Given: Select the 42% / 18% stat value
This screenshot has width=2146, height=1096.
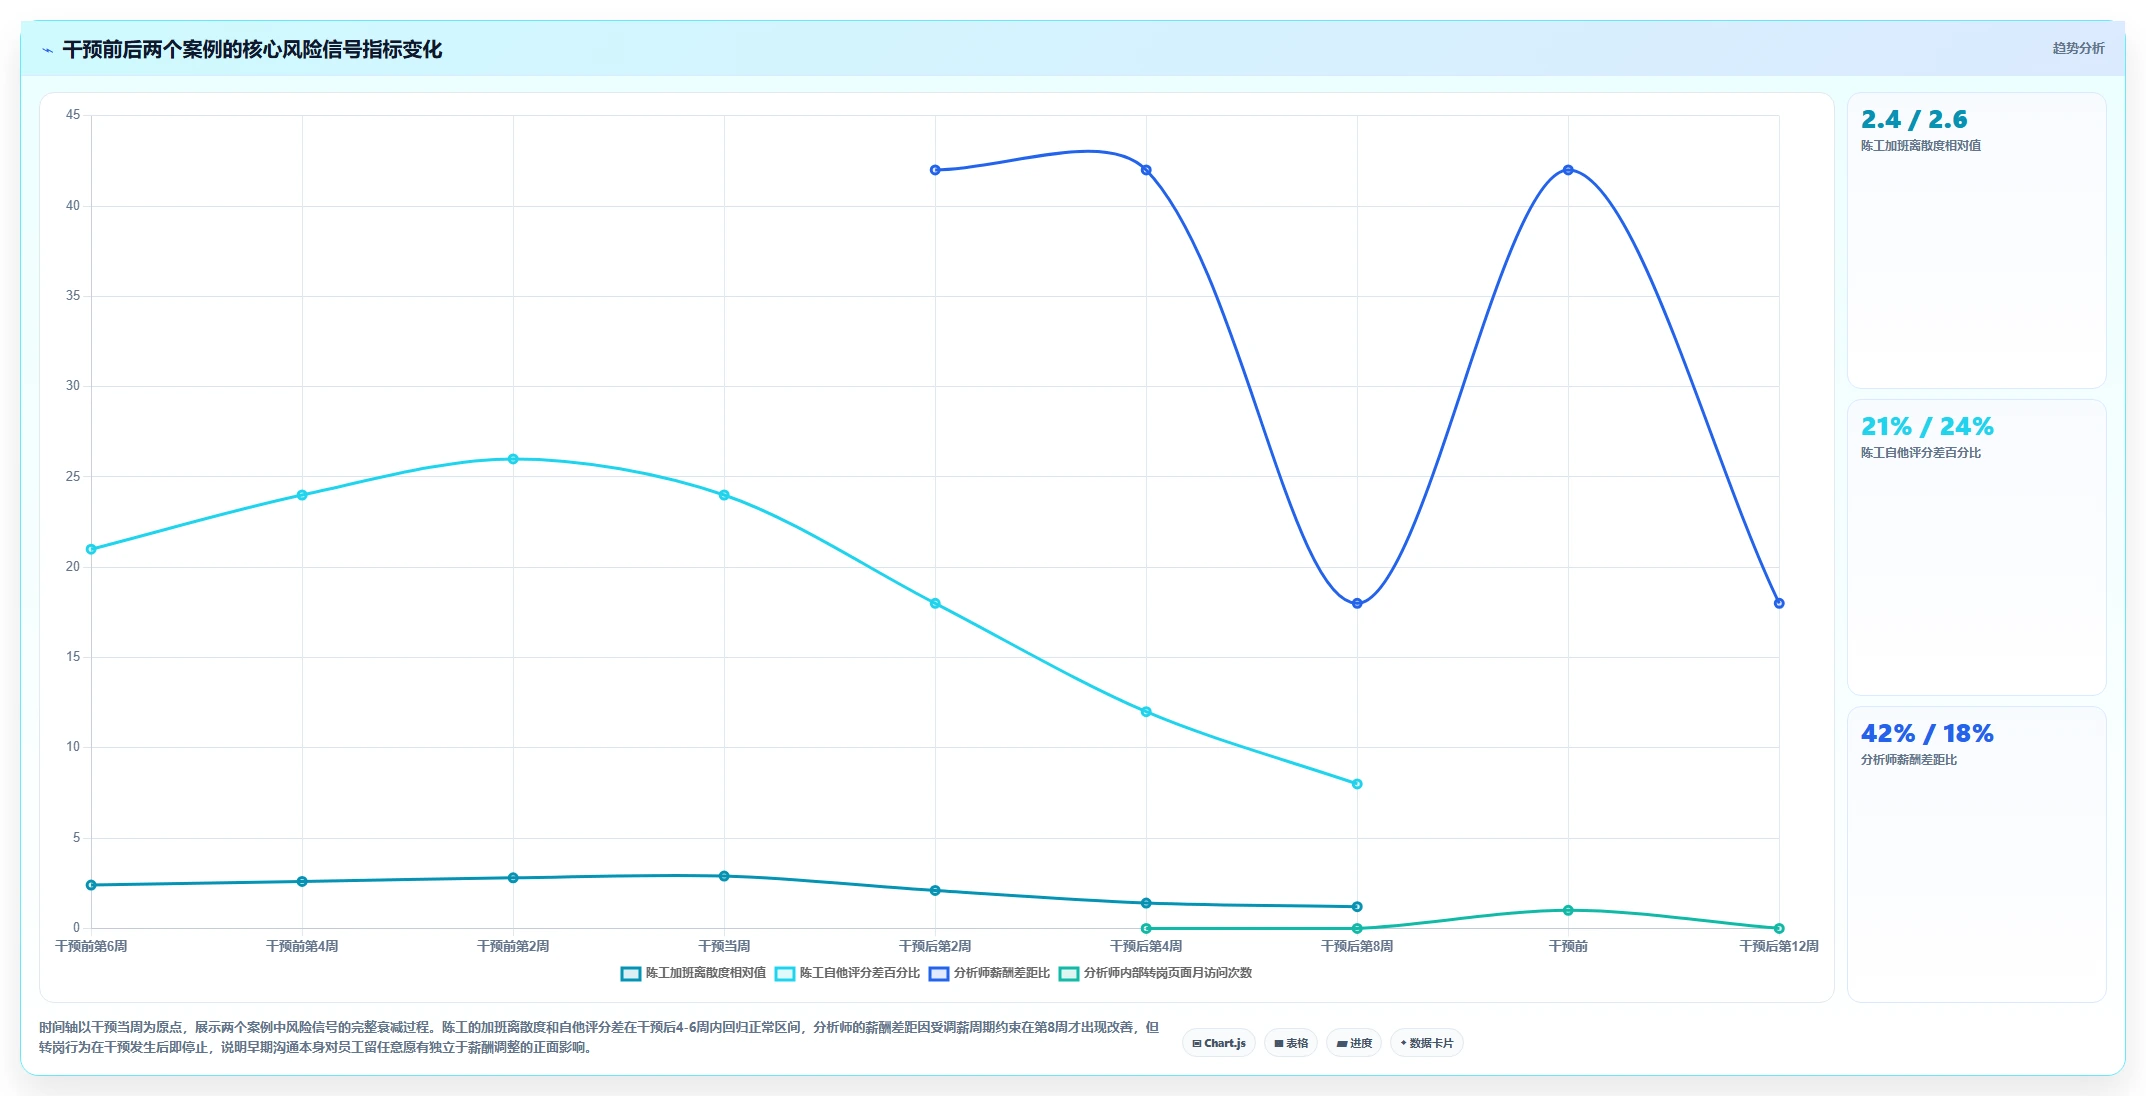Looking at the screenshot, I should pyautogui.click(x=1927, y=734).
